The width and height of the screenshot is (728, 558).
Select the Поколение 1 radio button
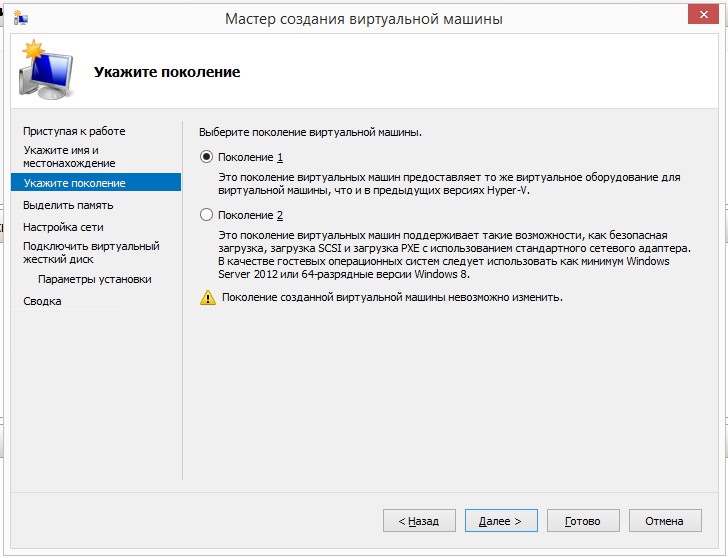click(x=206, y=157)
